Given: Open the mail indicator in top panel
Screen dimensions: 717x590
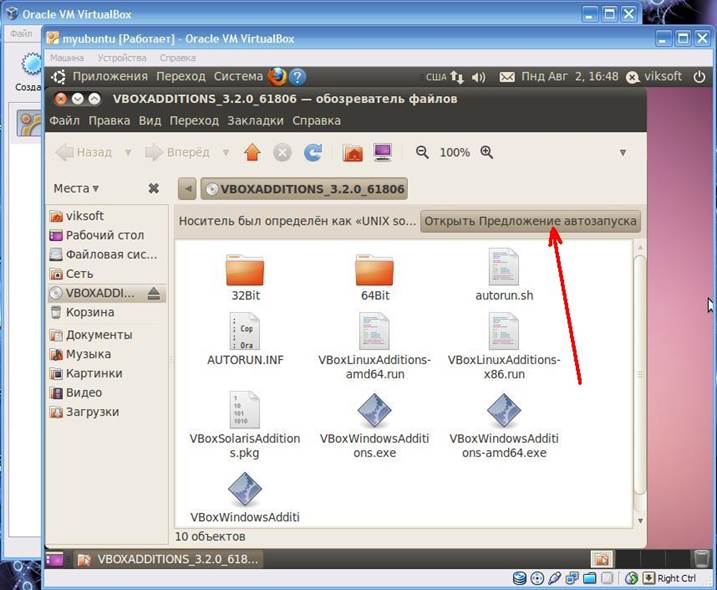Looking at the screenshot, I should click(507, 77).
